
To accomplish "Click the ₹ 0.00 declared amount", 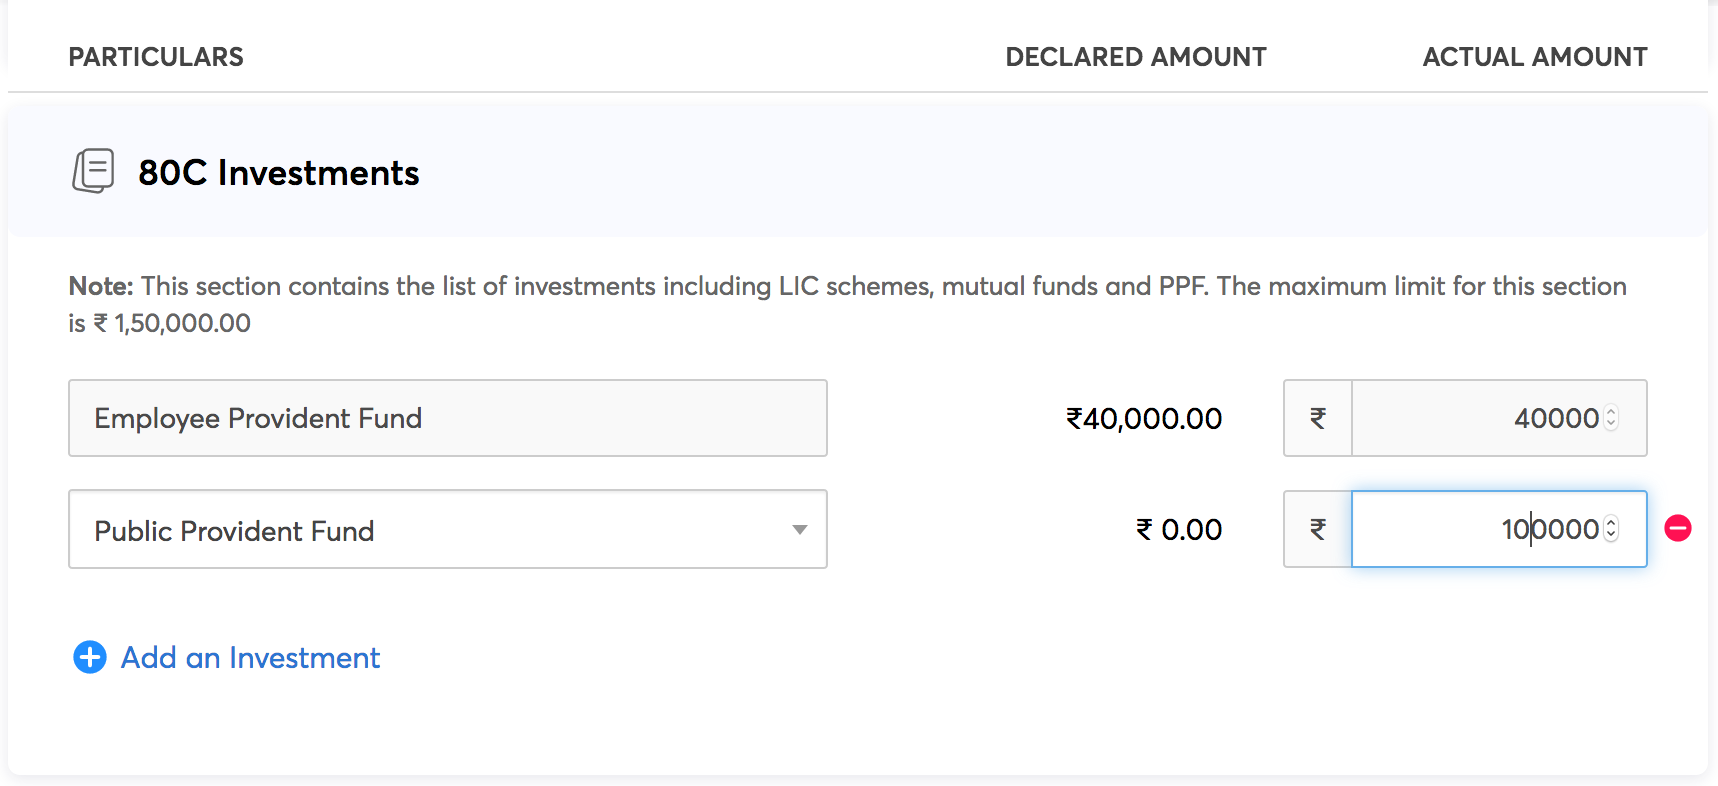I will point(1178,529).
